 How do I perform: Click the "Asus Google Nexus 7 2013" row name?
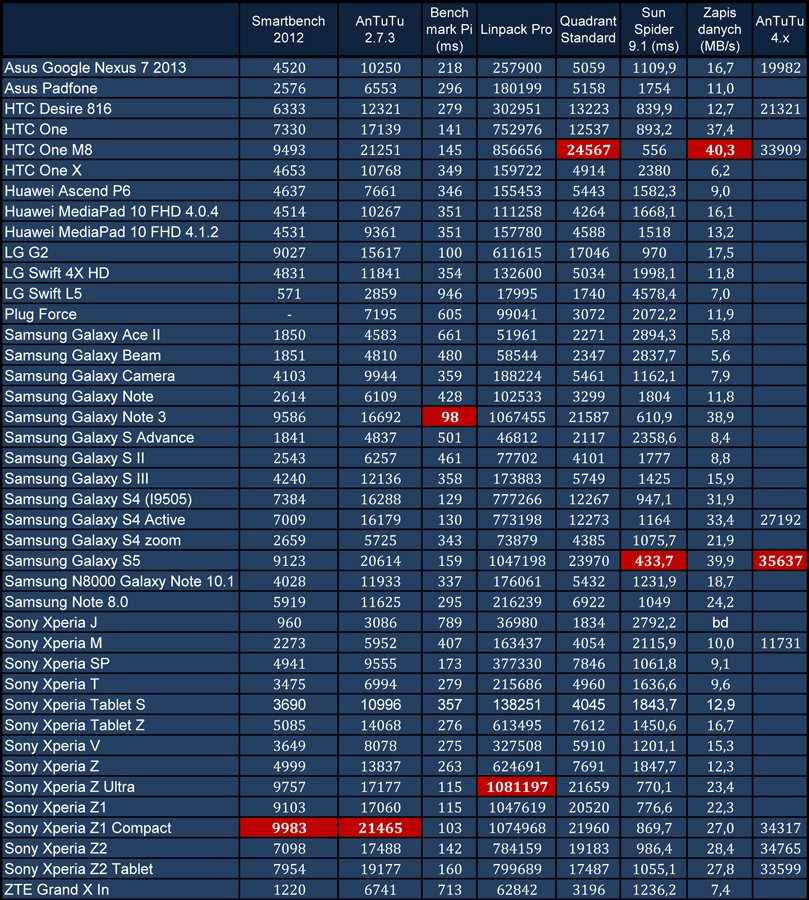click(x=95, y=68)
